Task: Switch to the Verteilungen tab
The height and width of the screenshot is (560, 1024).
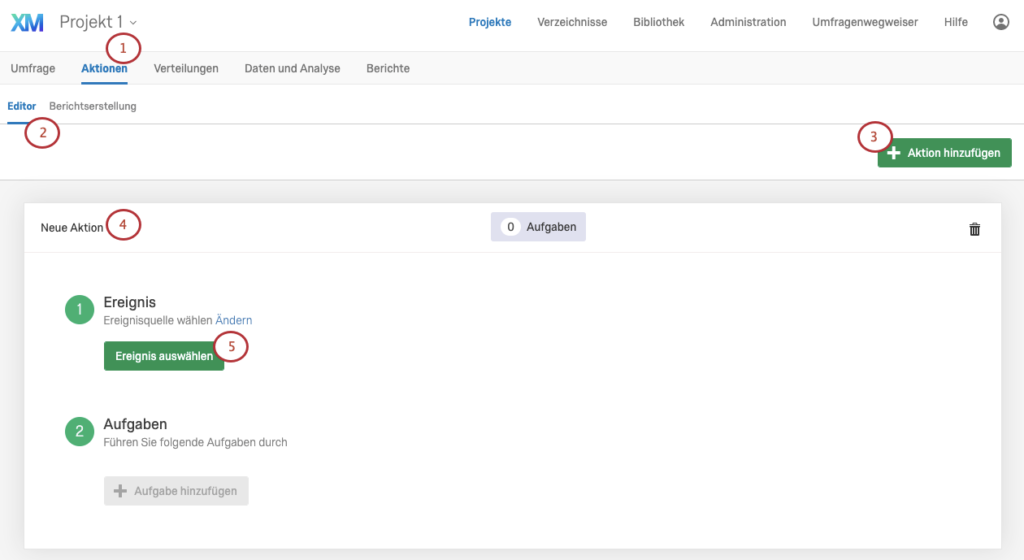Action: tap(185, 69)
